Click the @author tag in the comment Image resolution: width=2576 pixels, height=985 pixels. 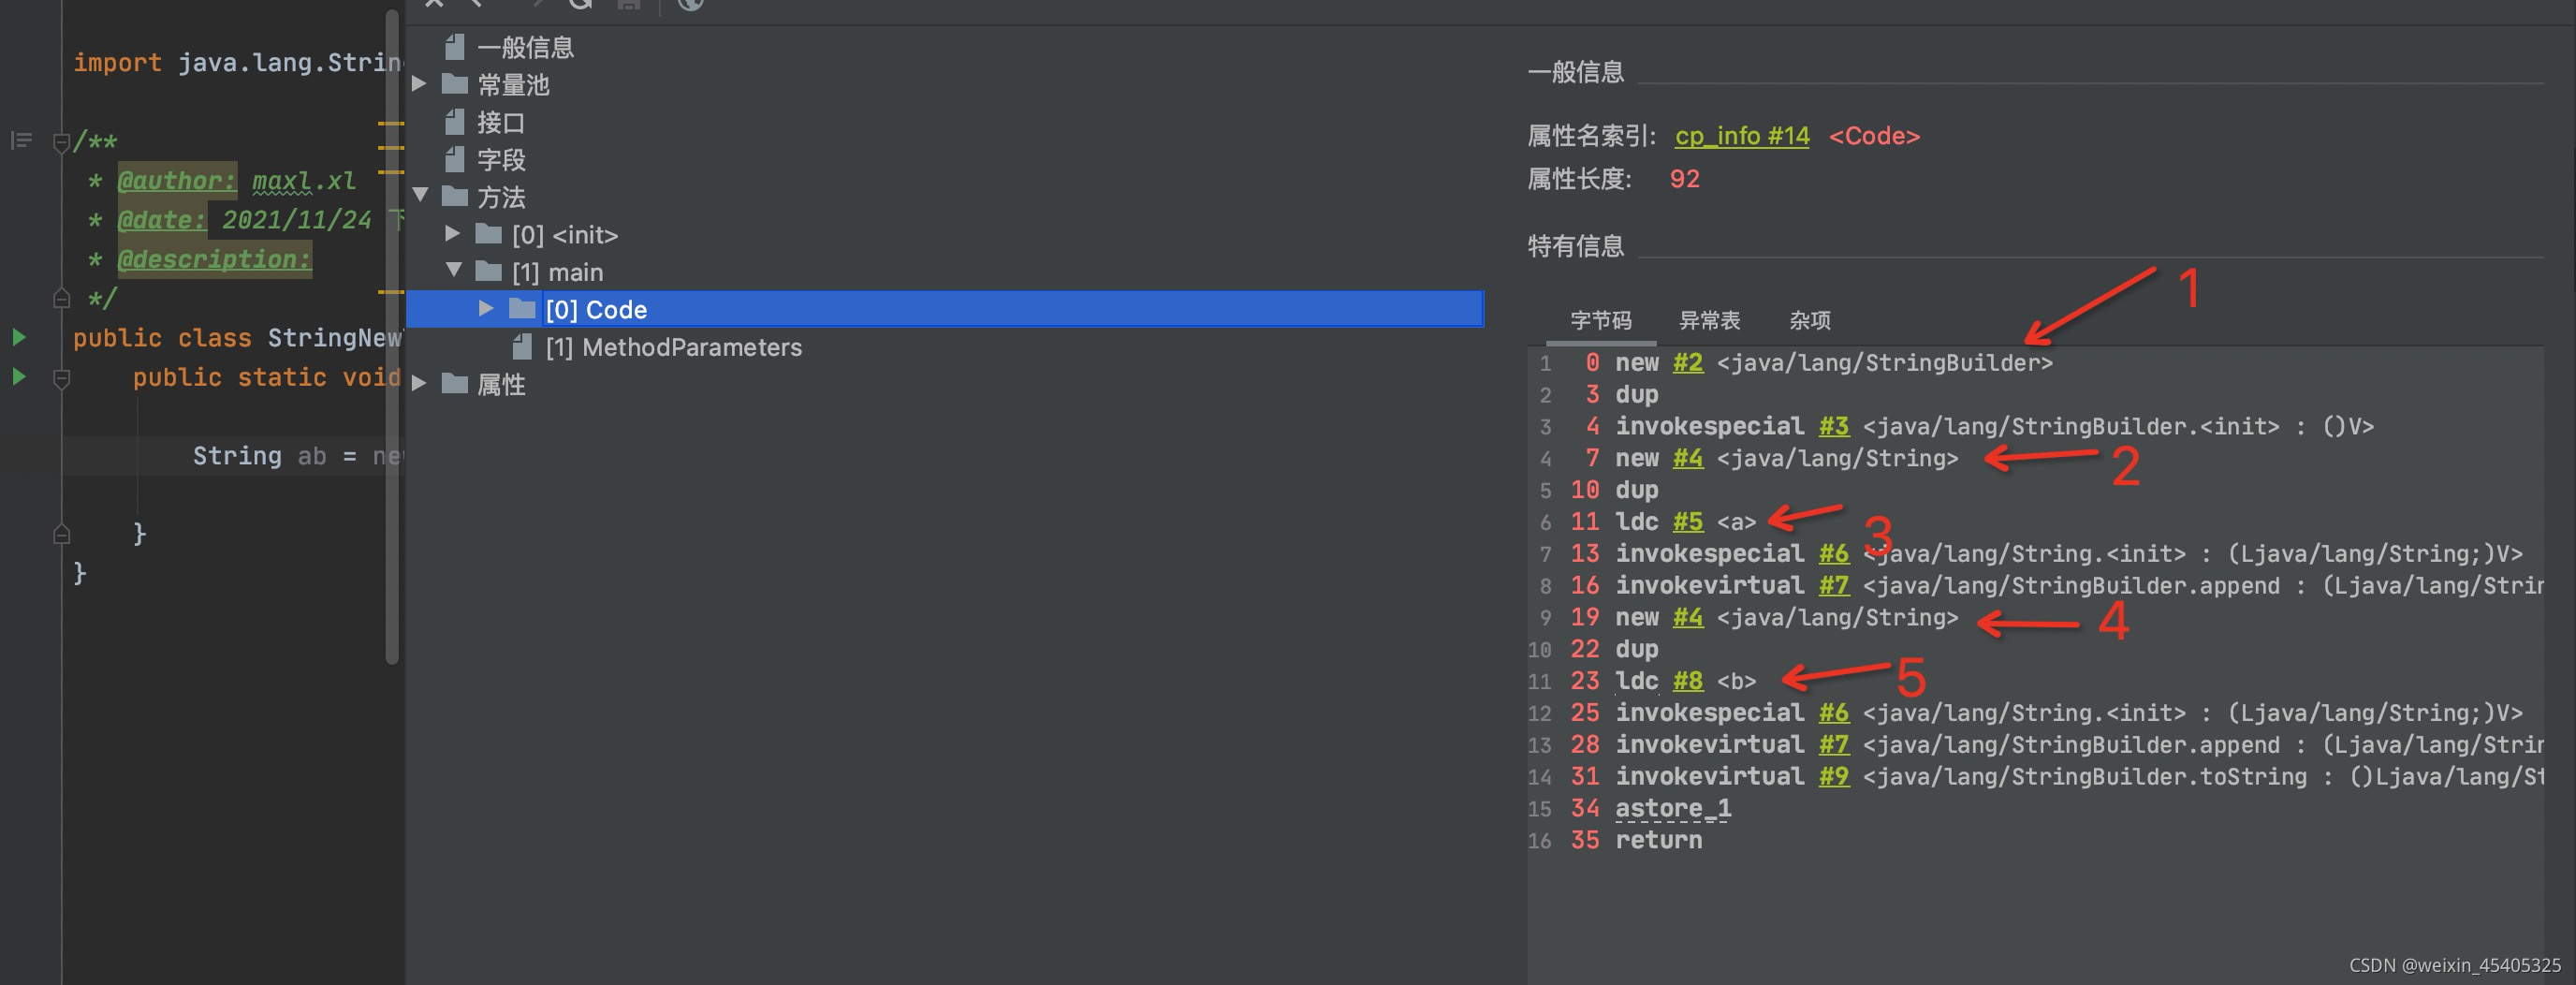click(x=177, y=181)
